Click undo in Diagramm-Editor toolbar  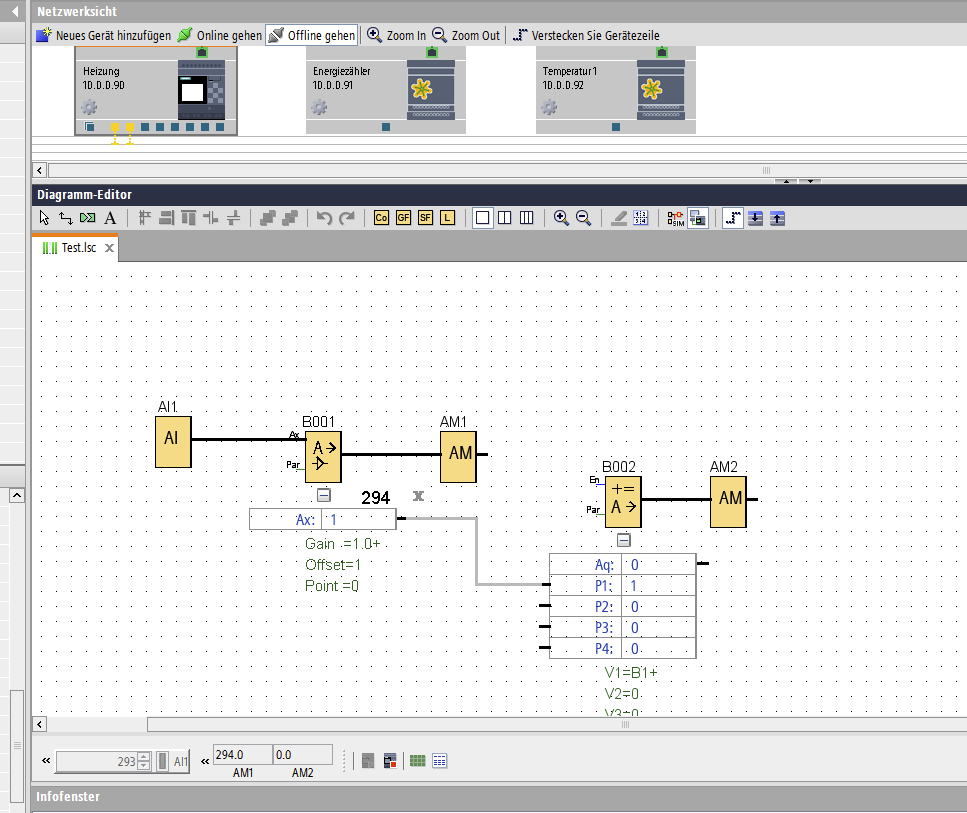[x=324, y=218]
